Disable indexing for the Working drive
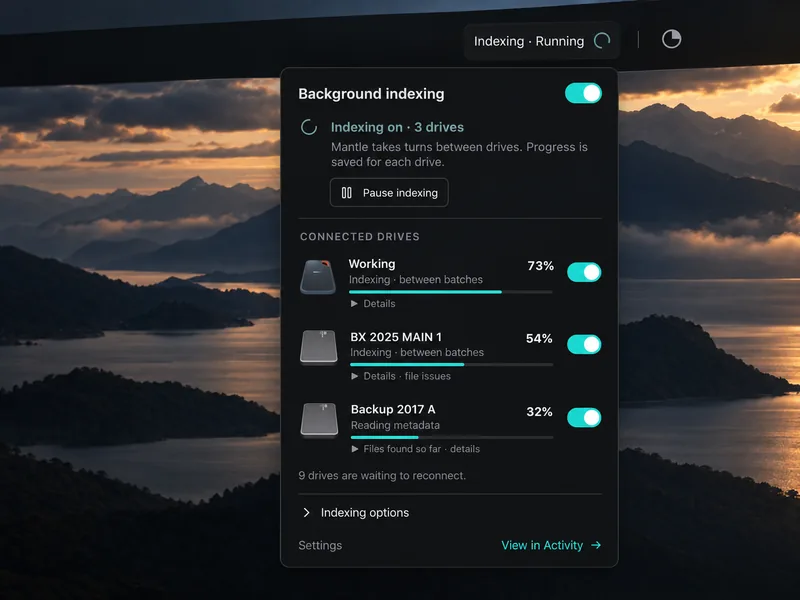The image size is (800, 600). (x=584, y=272)
